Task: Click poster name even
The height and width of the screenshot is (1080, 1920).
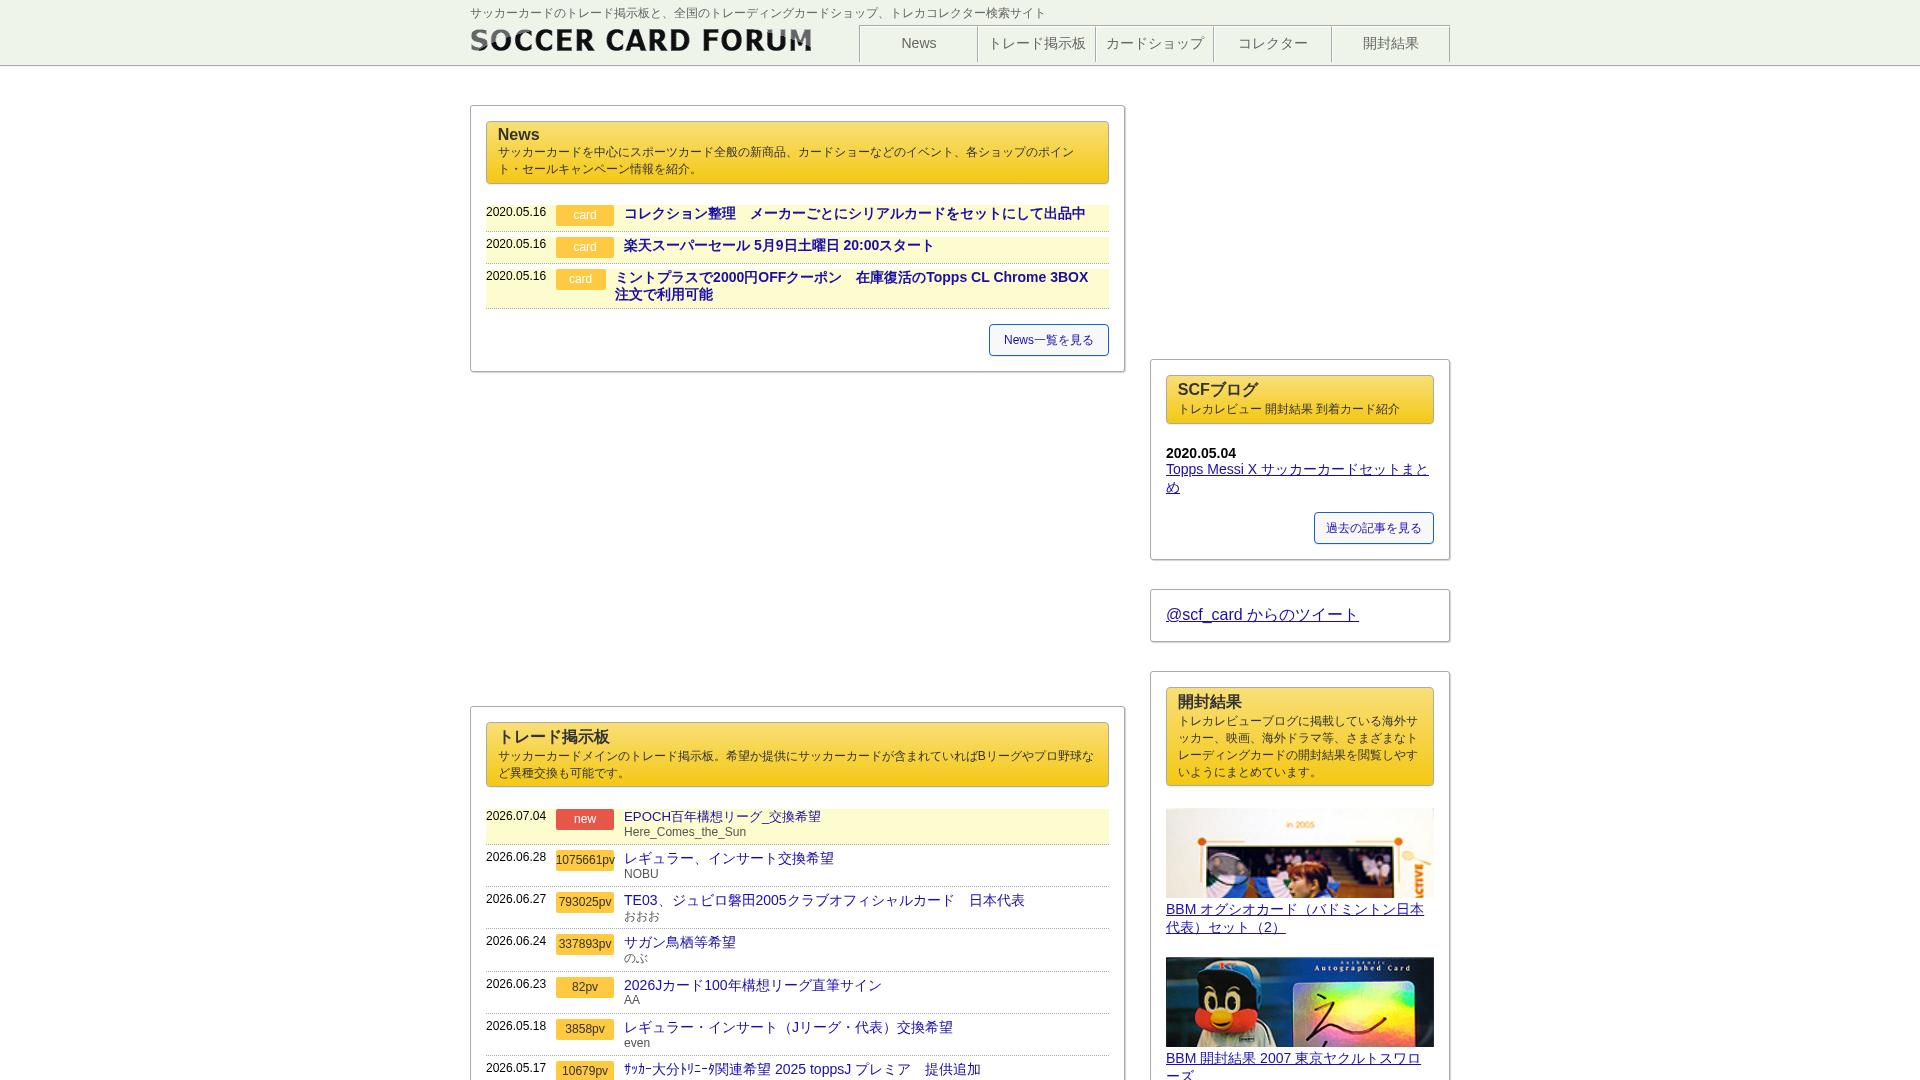Action: tap(637, 1044)
